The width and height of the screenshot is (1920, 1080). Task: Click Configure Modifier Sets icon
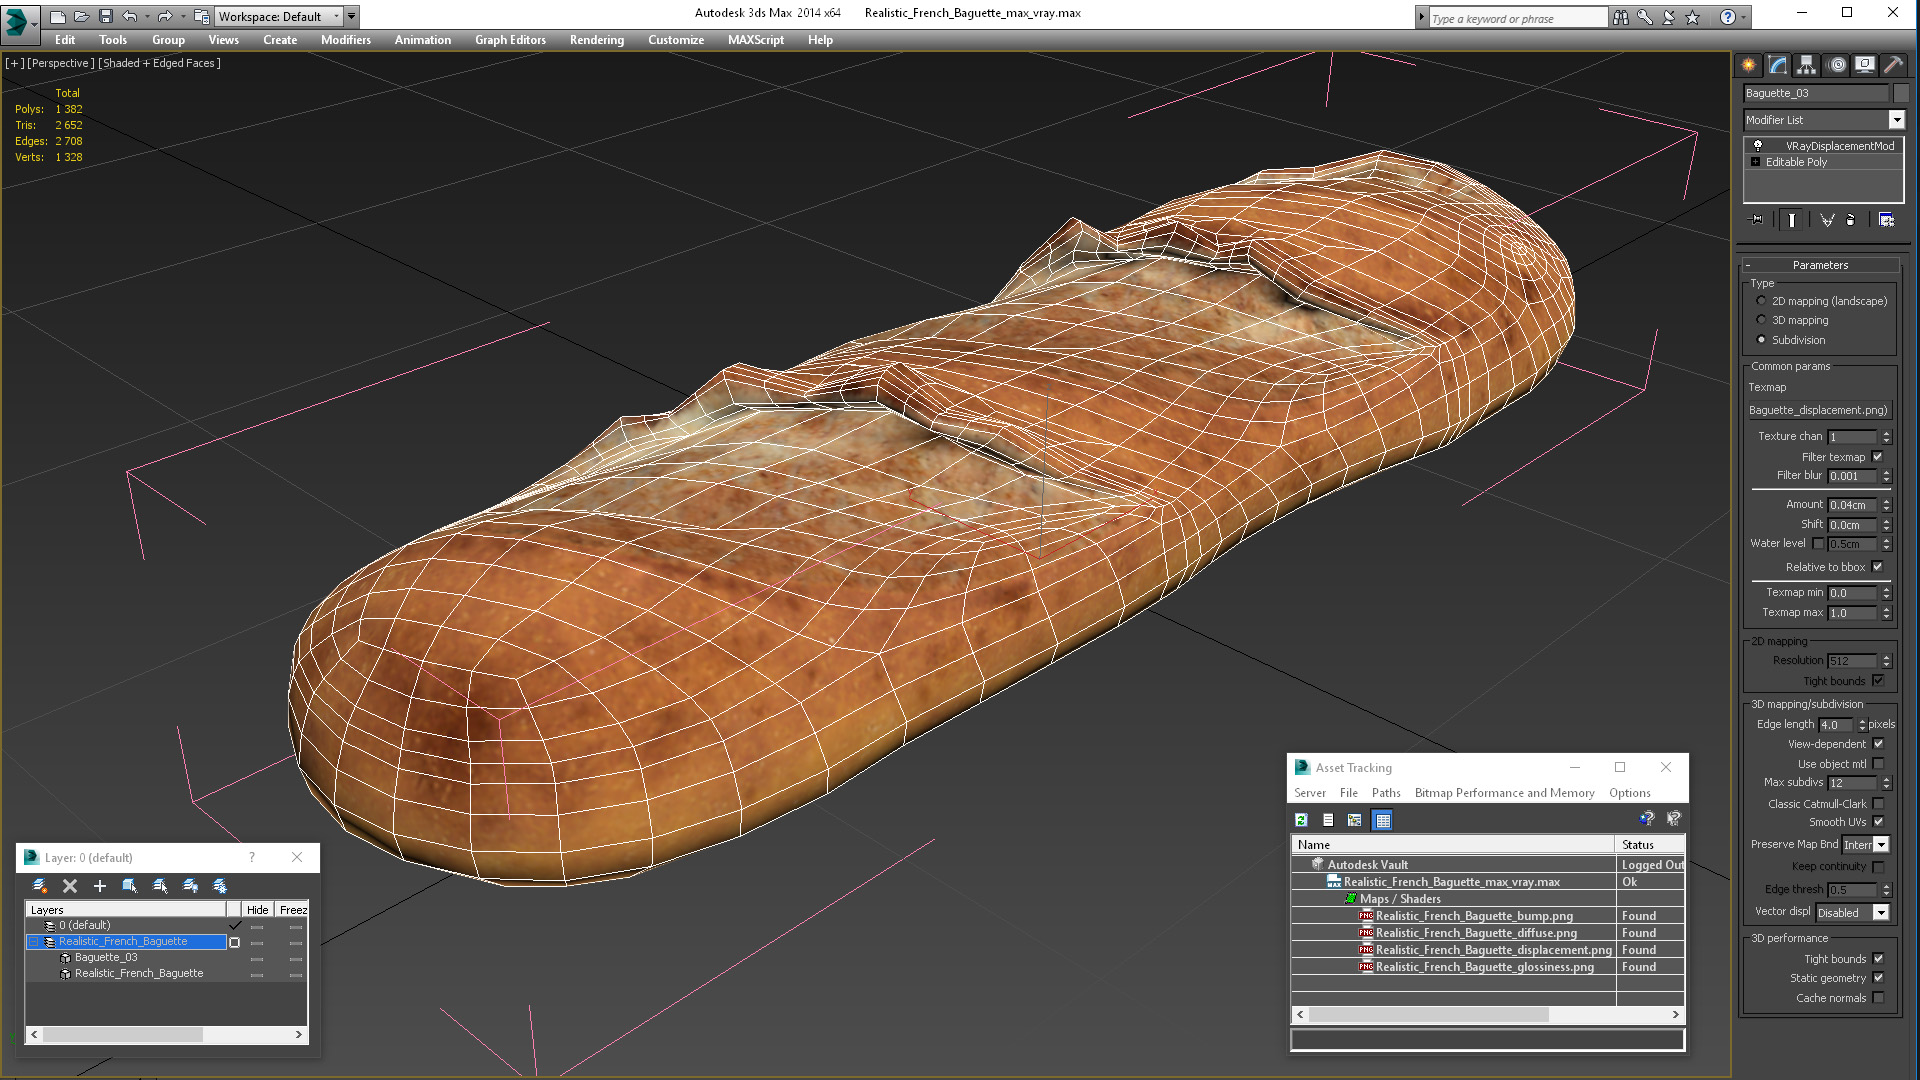point(1886,220)
